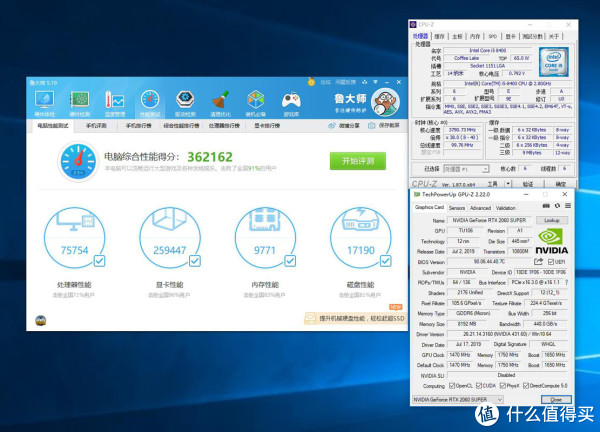The height and width of the screenshot is (432, 600).
Task: Open the memory tab in CPU-Z
Action: pos(475,36)
